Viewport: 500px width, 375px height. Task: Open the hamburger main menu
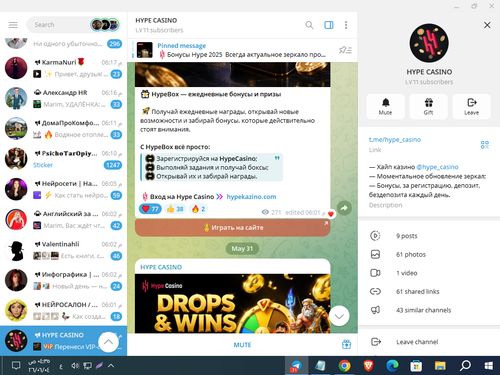point(13,25)
